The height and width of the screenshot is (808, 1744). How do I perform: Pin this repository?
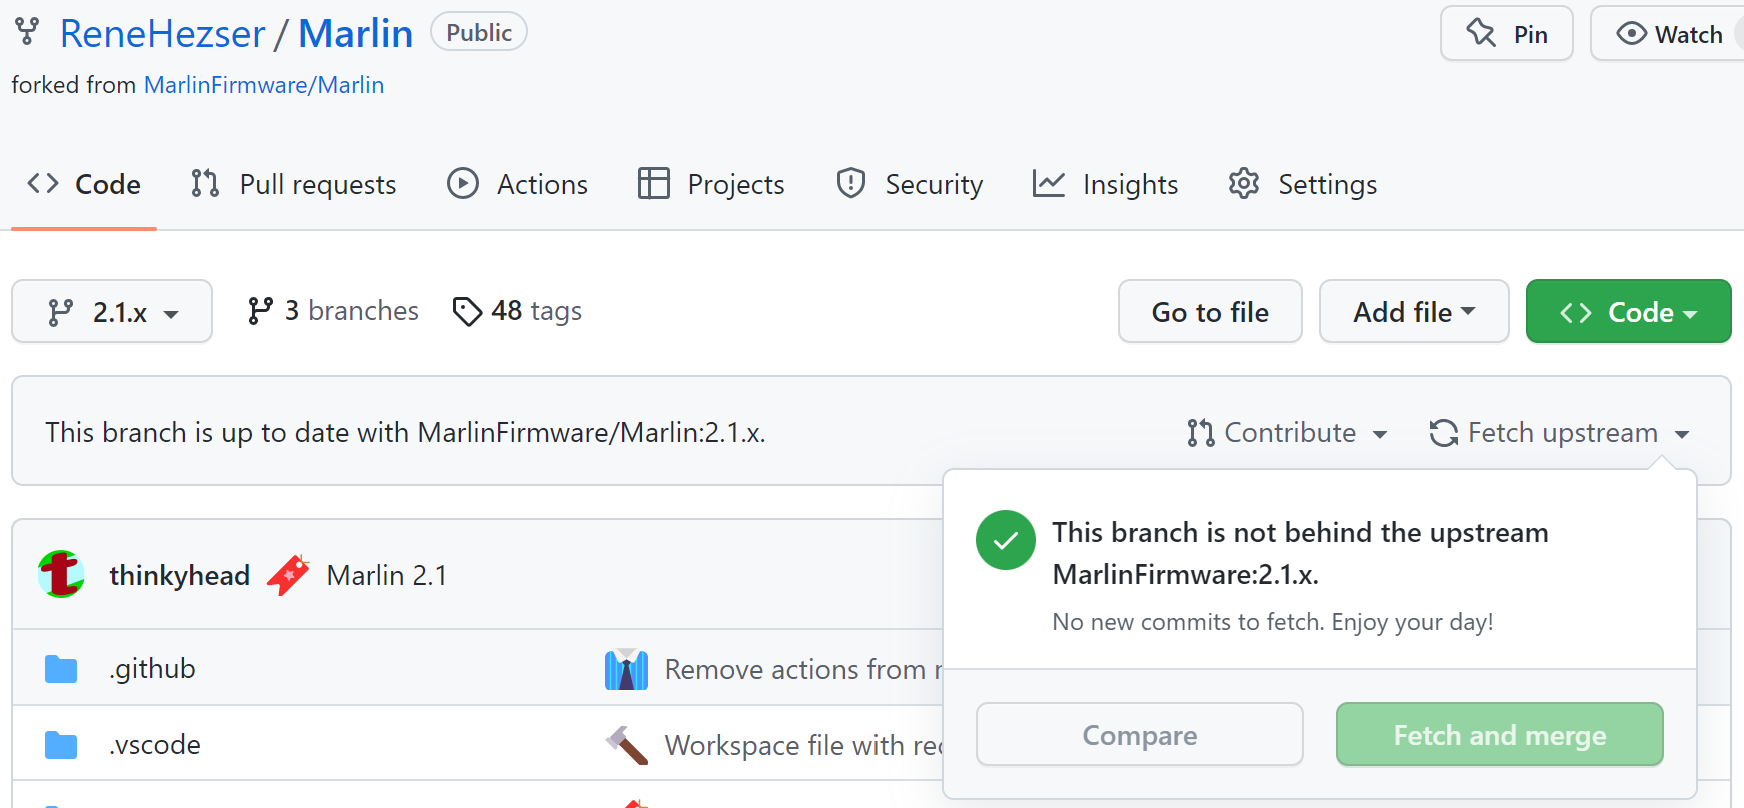point(1506,34)
